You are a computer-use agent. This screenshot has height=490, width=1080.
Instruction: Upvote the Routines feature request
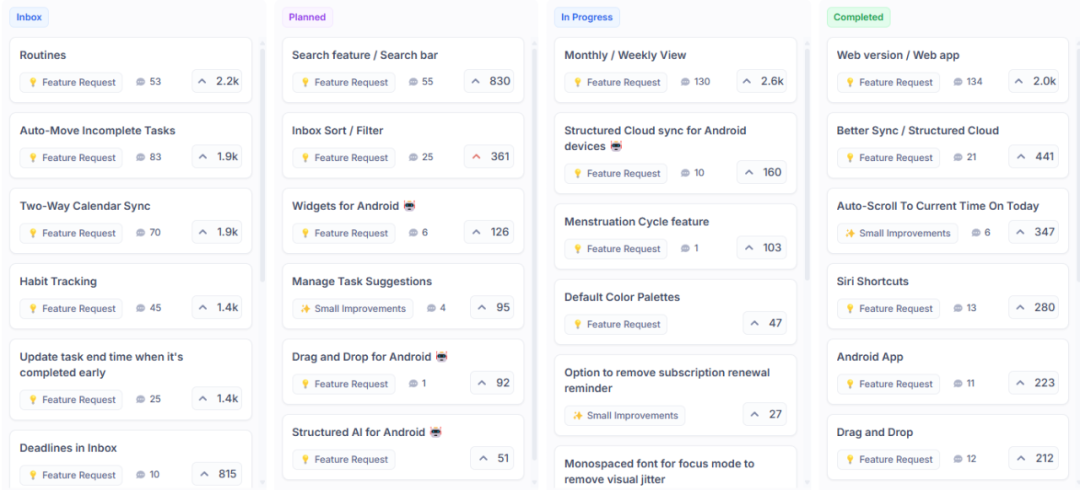point(216,82)
